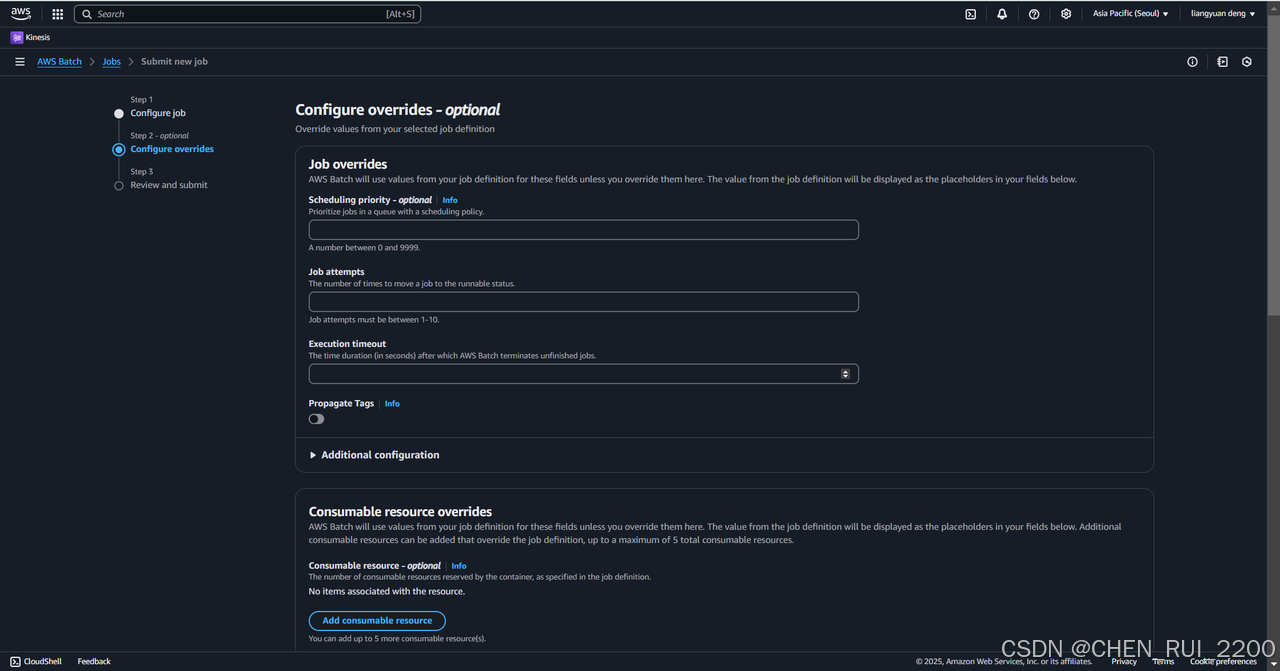Open the info panel icon at top right

1192,62
